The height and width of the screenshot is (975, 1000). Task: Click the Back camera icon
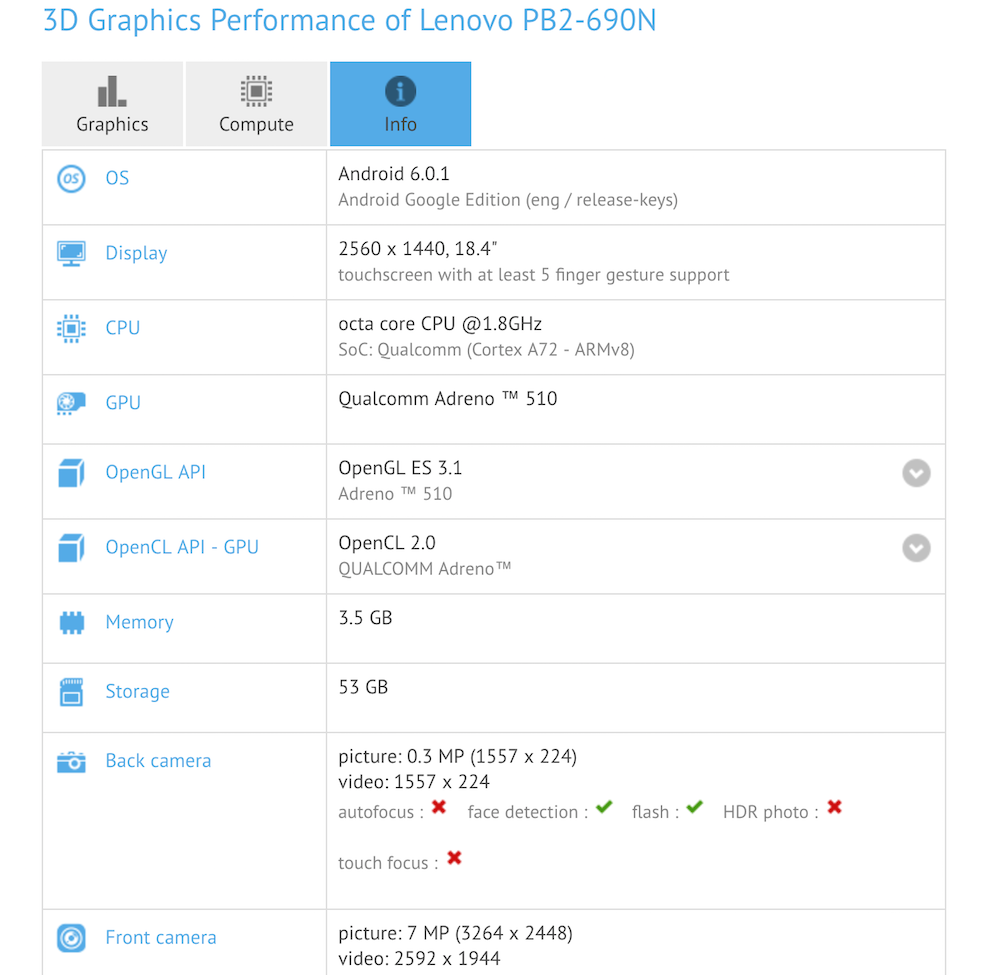71,762
